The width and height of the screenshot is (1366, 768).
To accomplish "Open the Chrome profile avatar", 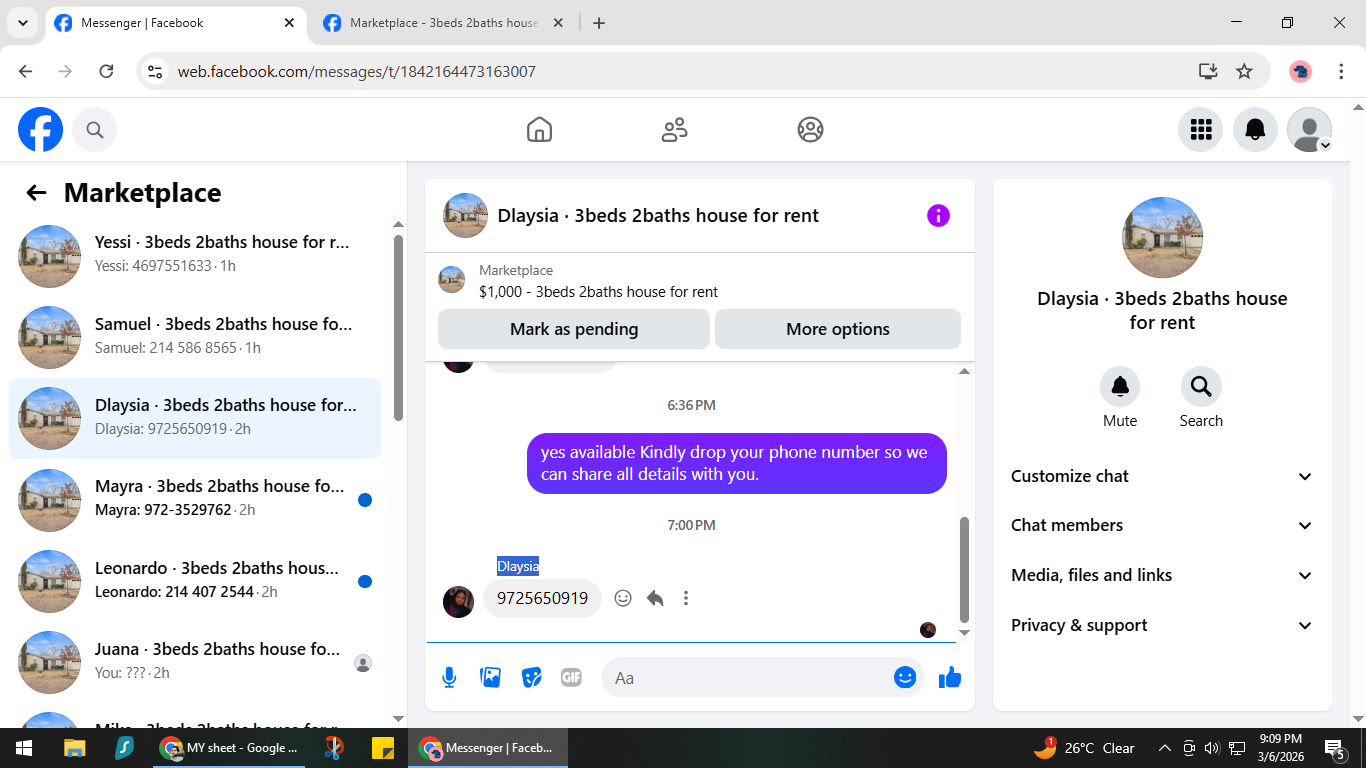I will (x=1300, y=71).
